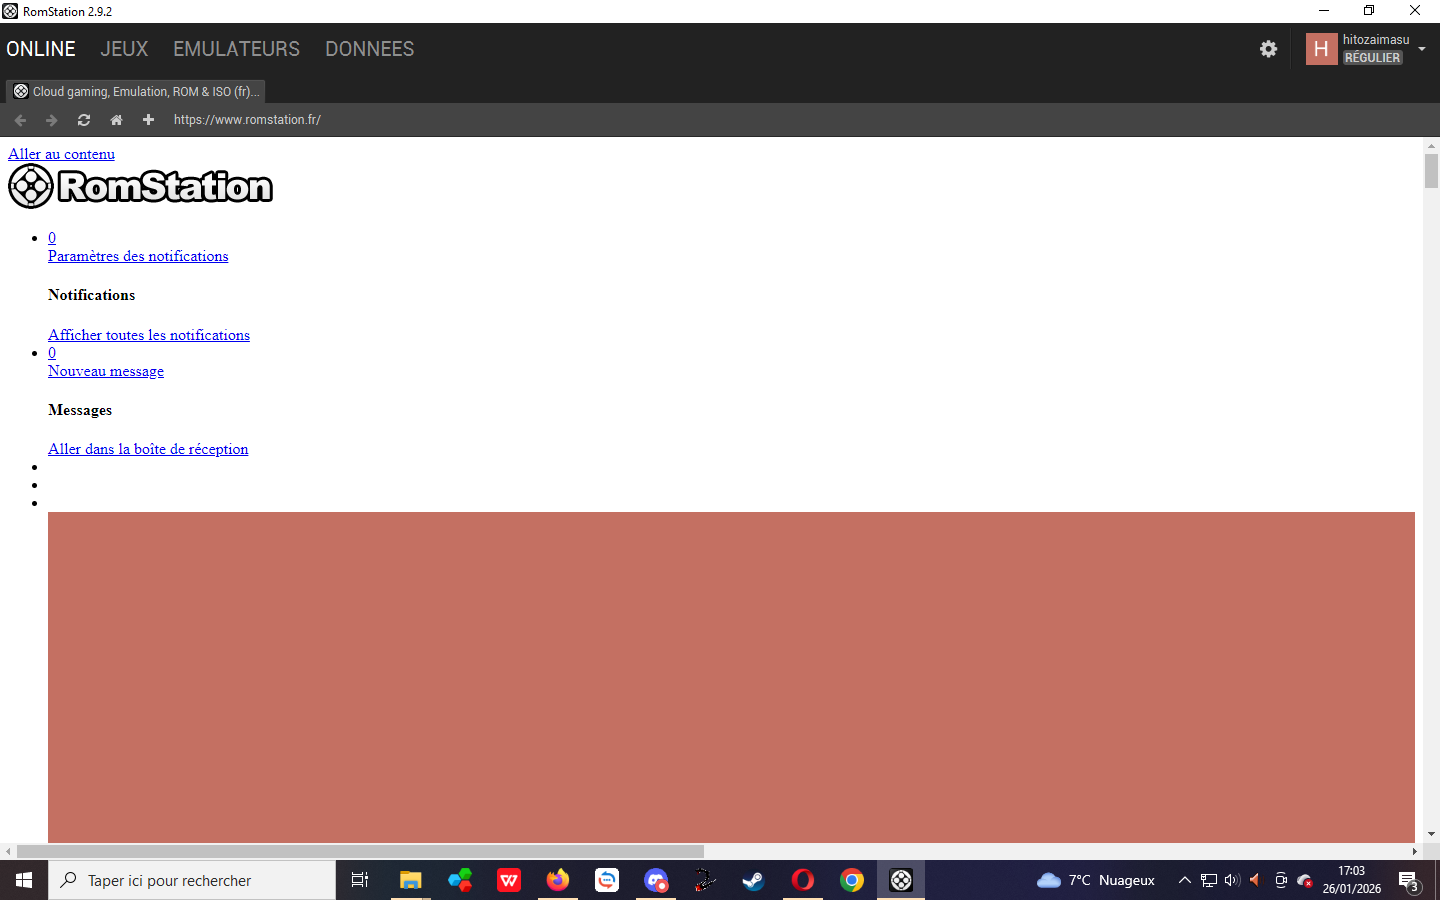
Task: Reload the page with refresh icon
Action: click(x=84, y=120)
